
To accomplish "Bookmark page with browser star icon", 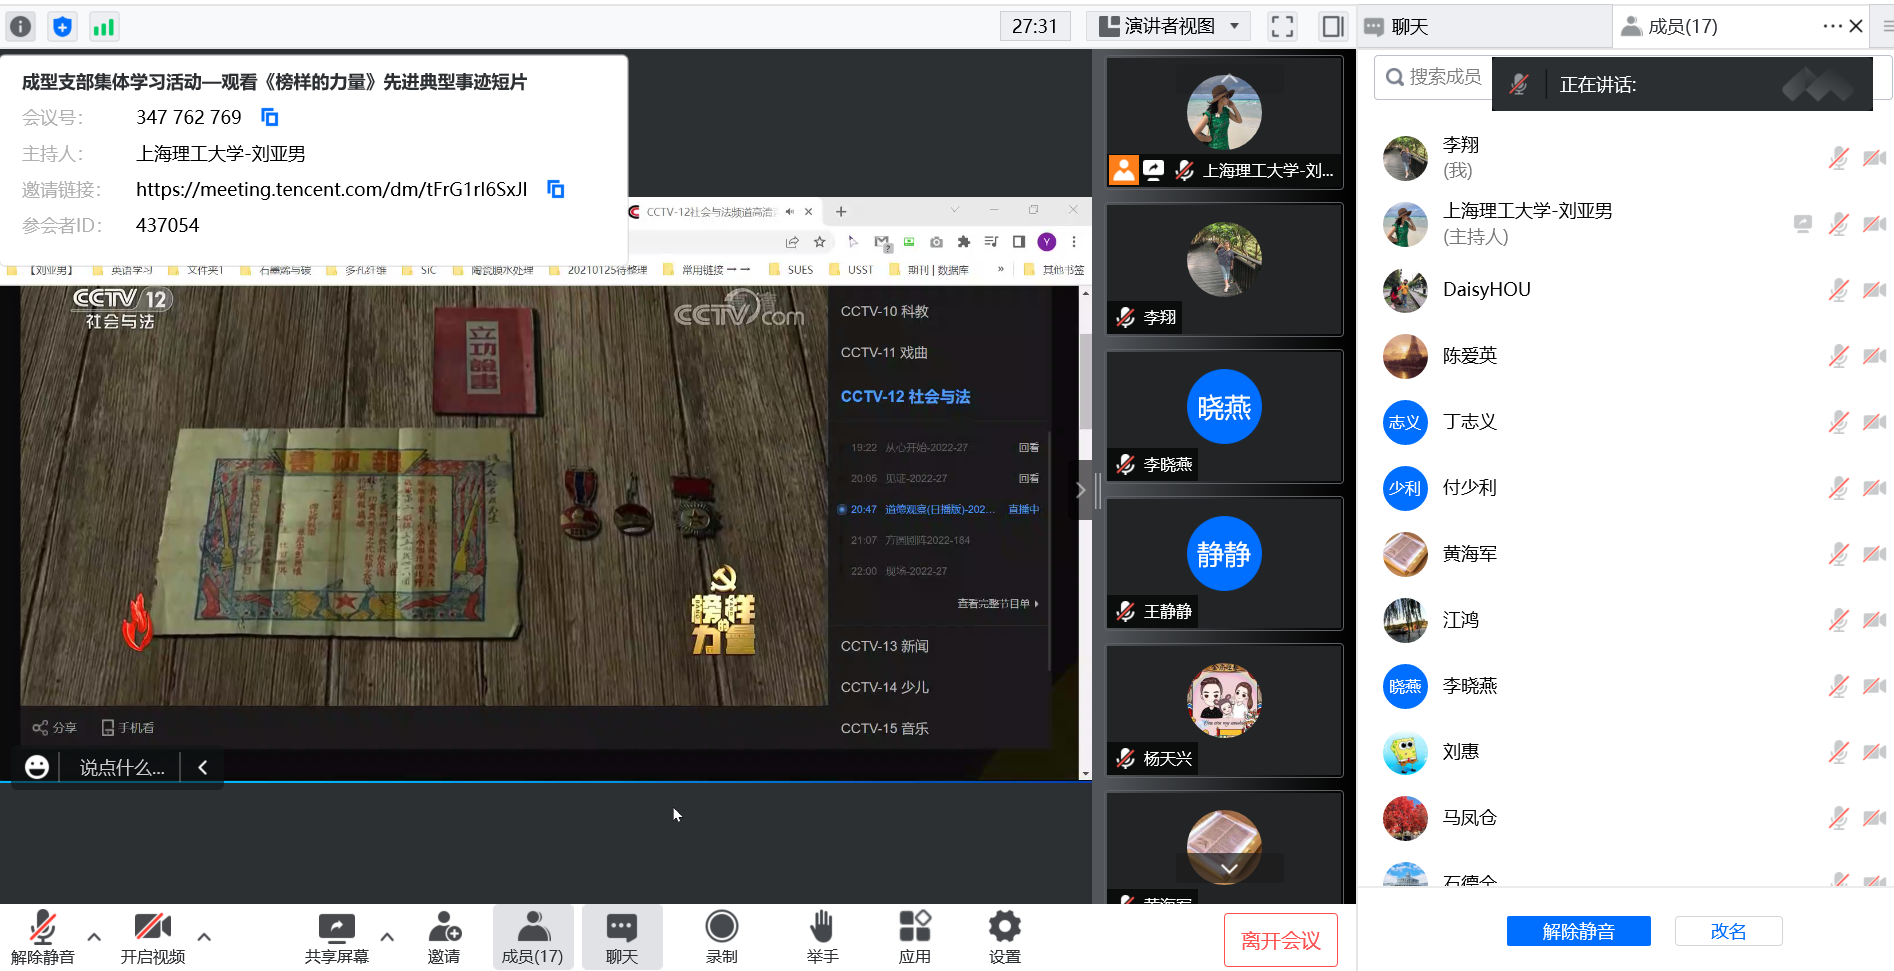I will (820, 241).
